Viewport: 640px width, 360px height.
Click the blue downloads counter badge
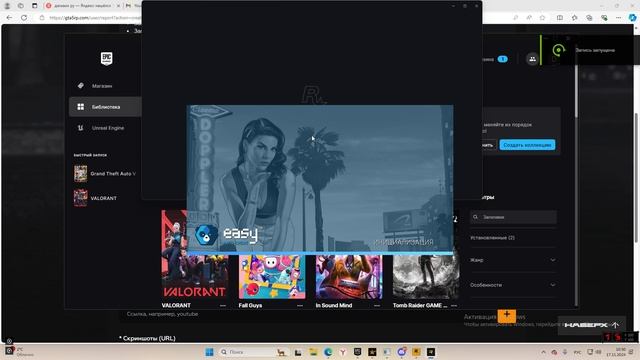coord(502,59)
